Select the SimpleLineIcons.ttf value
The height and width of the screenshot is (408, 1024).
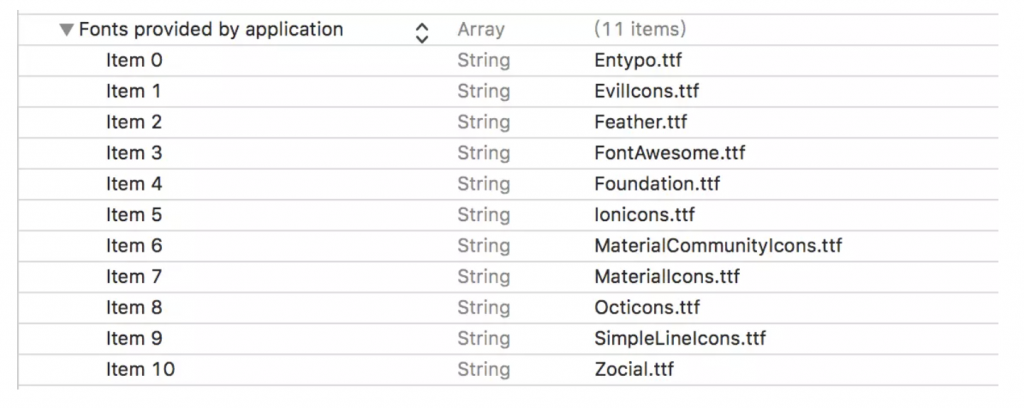point(680,339)
